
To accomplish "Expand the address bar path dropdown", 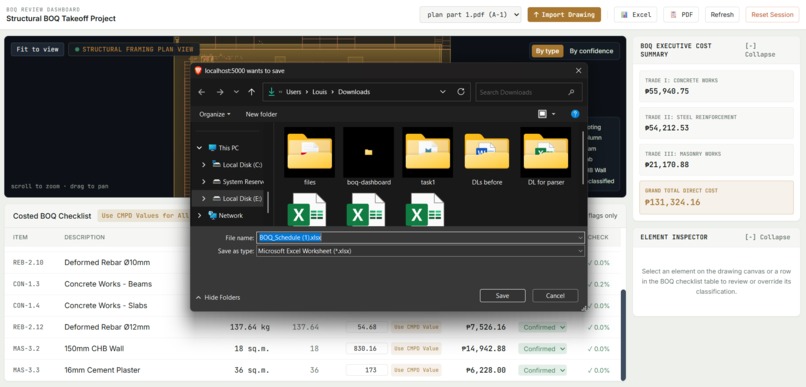I will pyautogui.click(x=443, y=92).
